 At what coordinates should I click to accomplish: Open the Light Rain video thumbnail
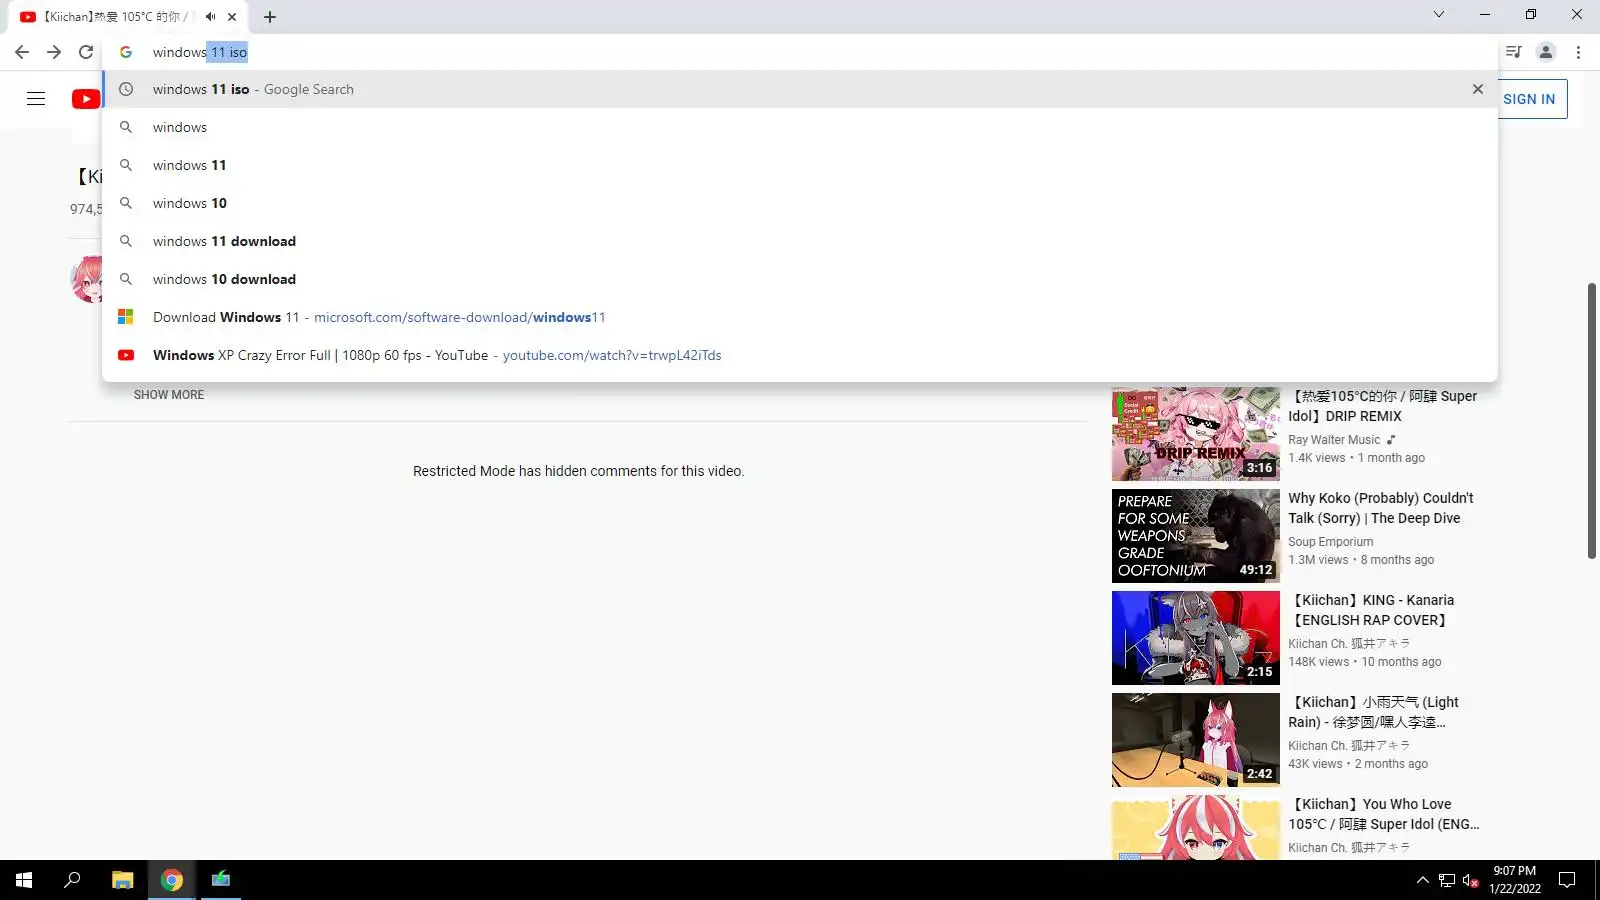pyautogui.click(x=1196, y=740)
